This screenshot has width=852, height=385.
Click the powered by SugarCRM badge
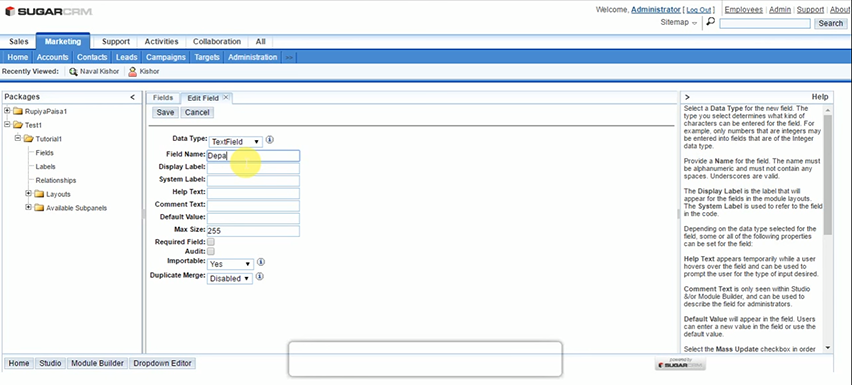point(680,364)
